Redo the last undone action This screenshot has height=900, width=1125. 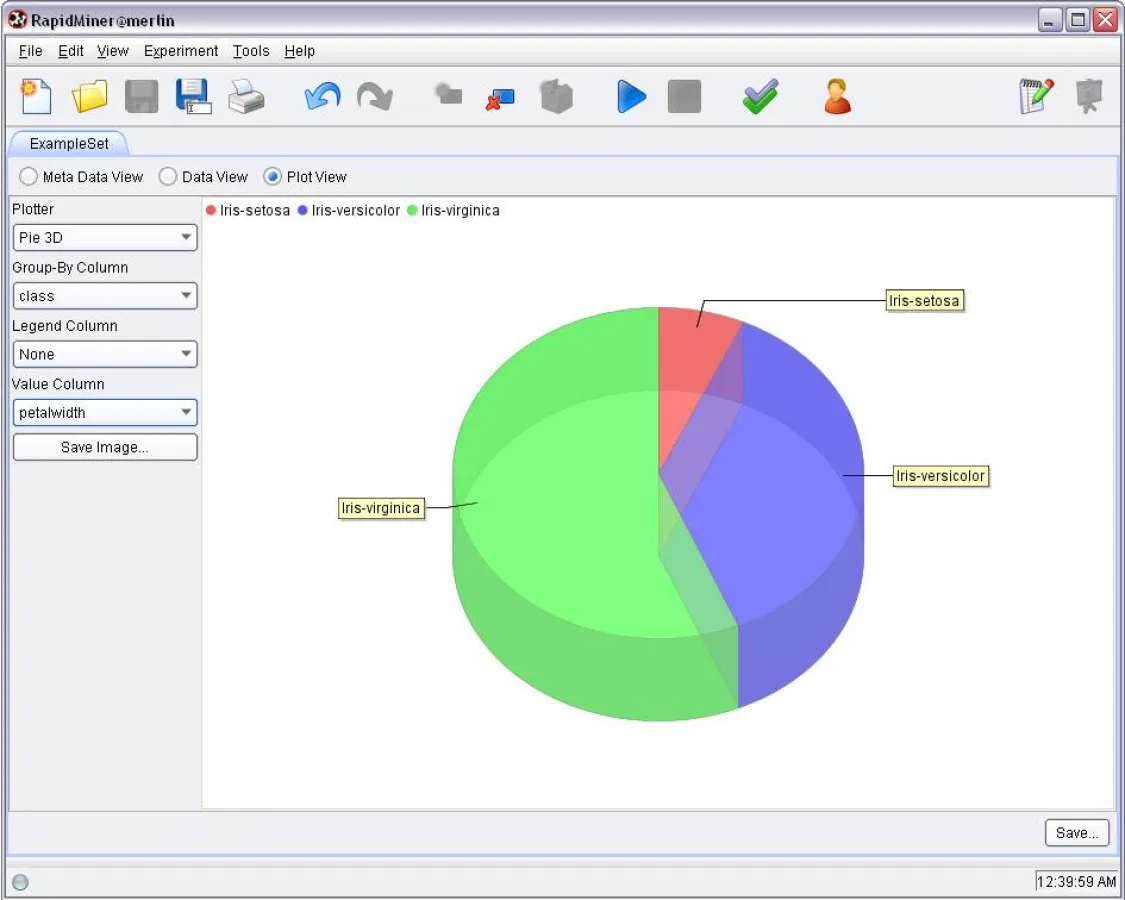(x=376, y=96)
